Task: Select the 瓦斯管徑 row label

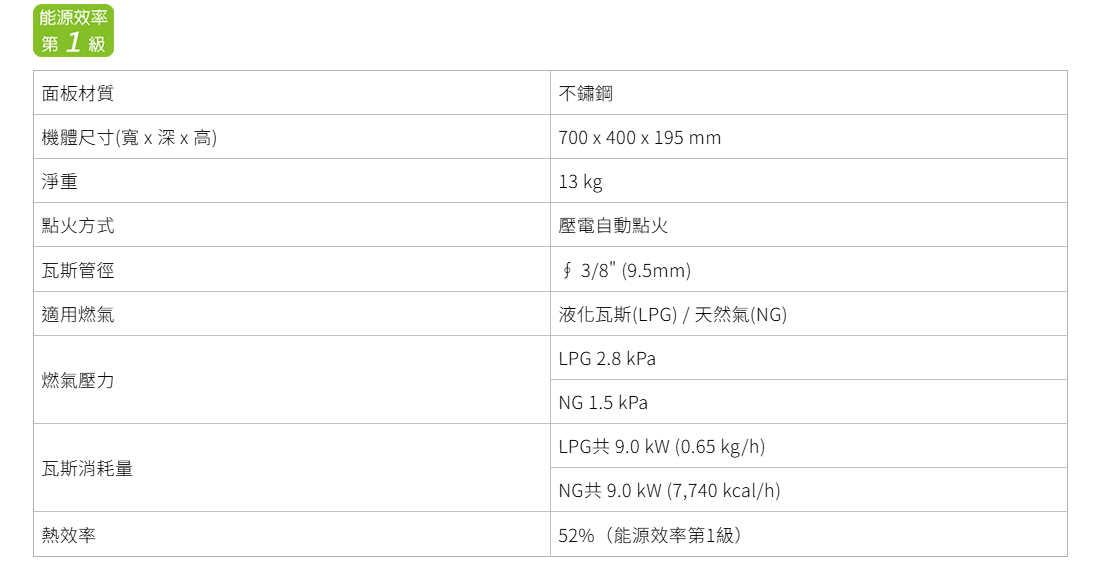Action: 78,270
